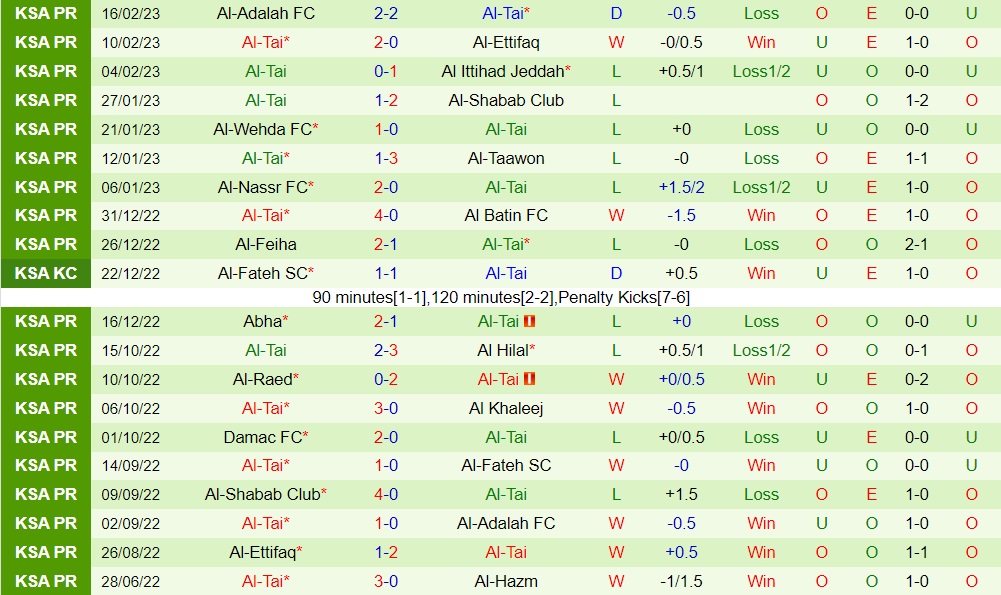Click the Penalty Kicks [7-6] note row
The width and height of the screenshot is (1001, 595).
click(500, 297)
